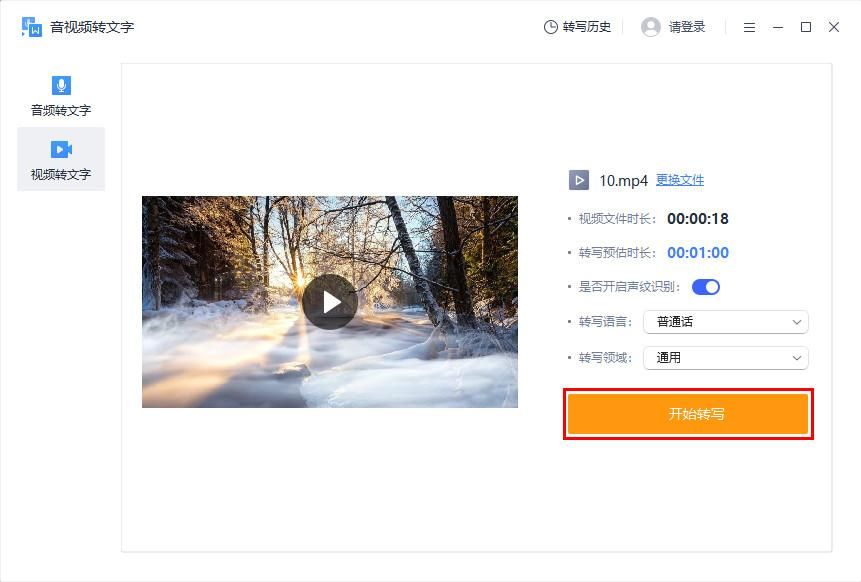Click the clock icon next to 转写历史
This screenshot has height=582, width=861.
click(x=550, y=27)
